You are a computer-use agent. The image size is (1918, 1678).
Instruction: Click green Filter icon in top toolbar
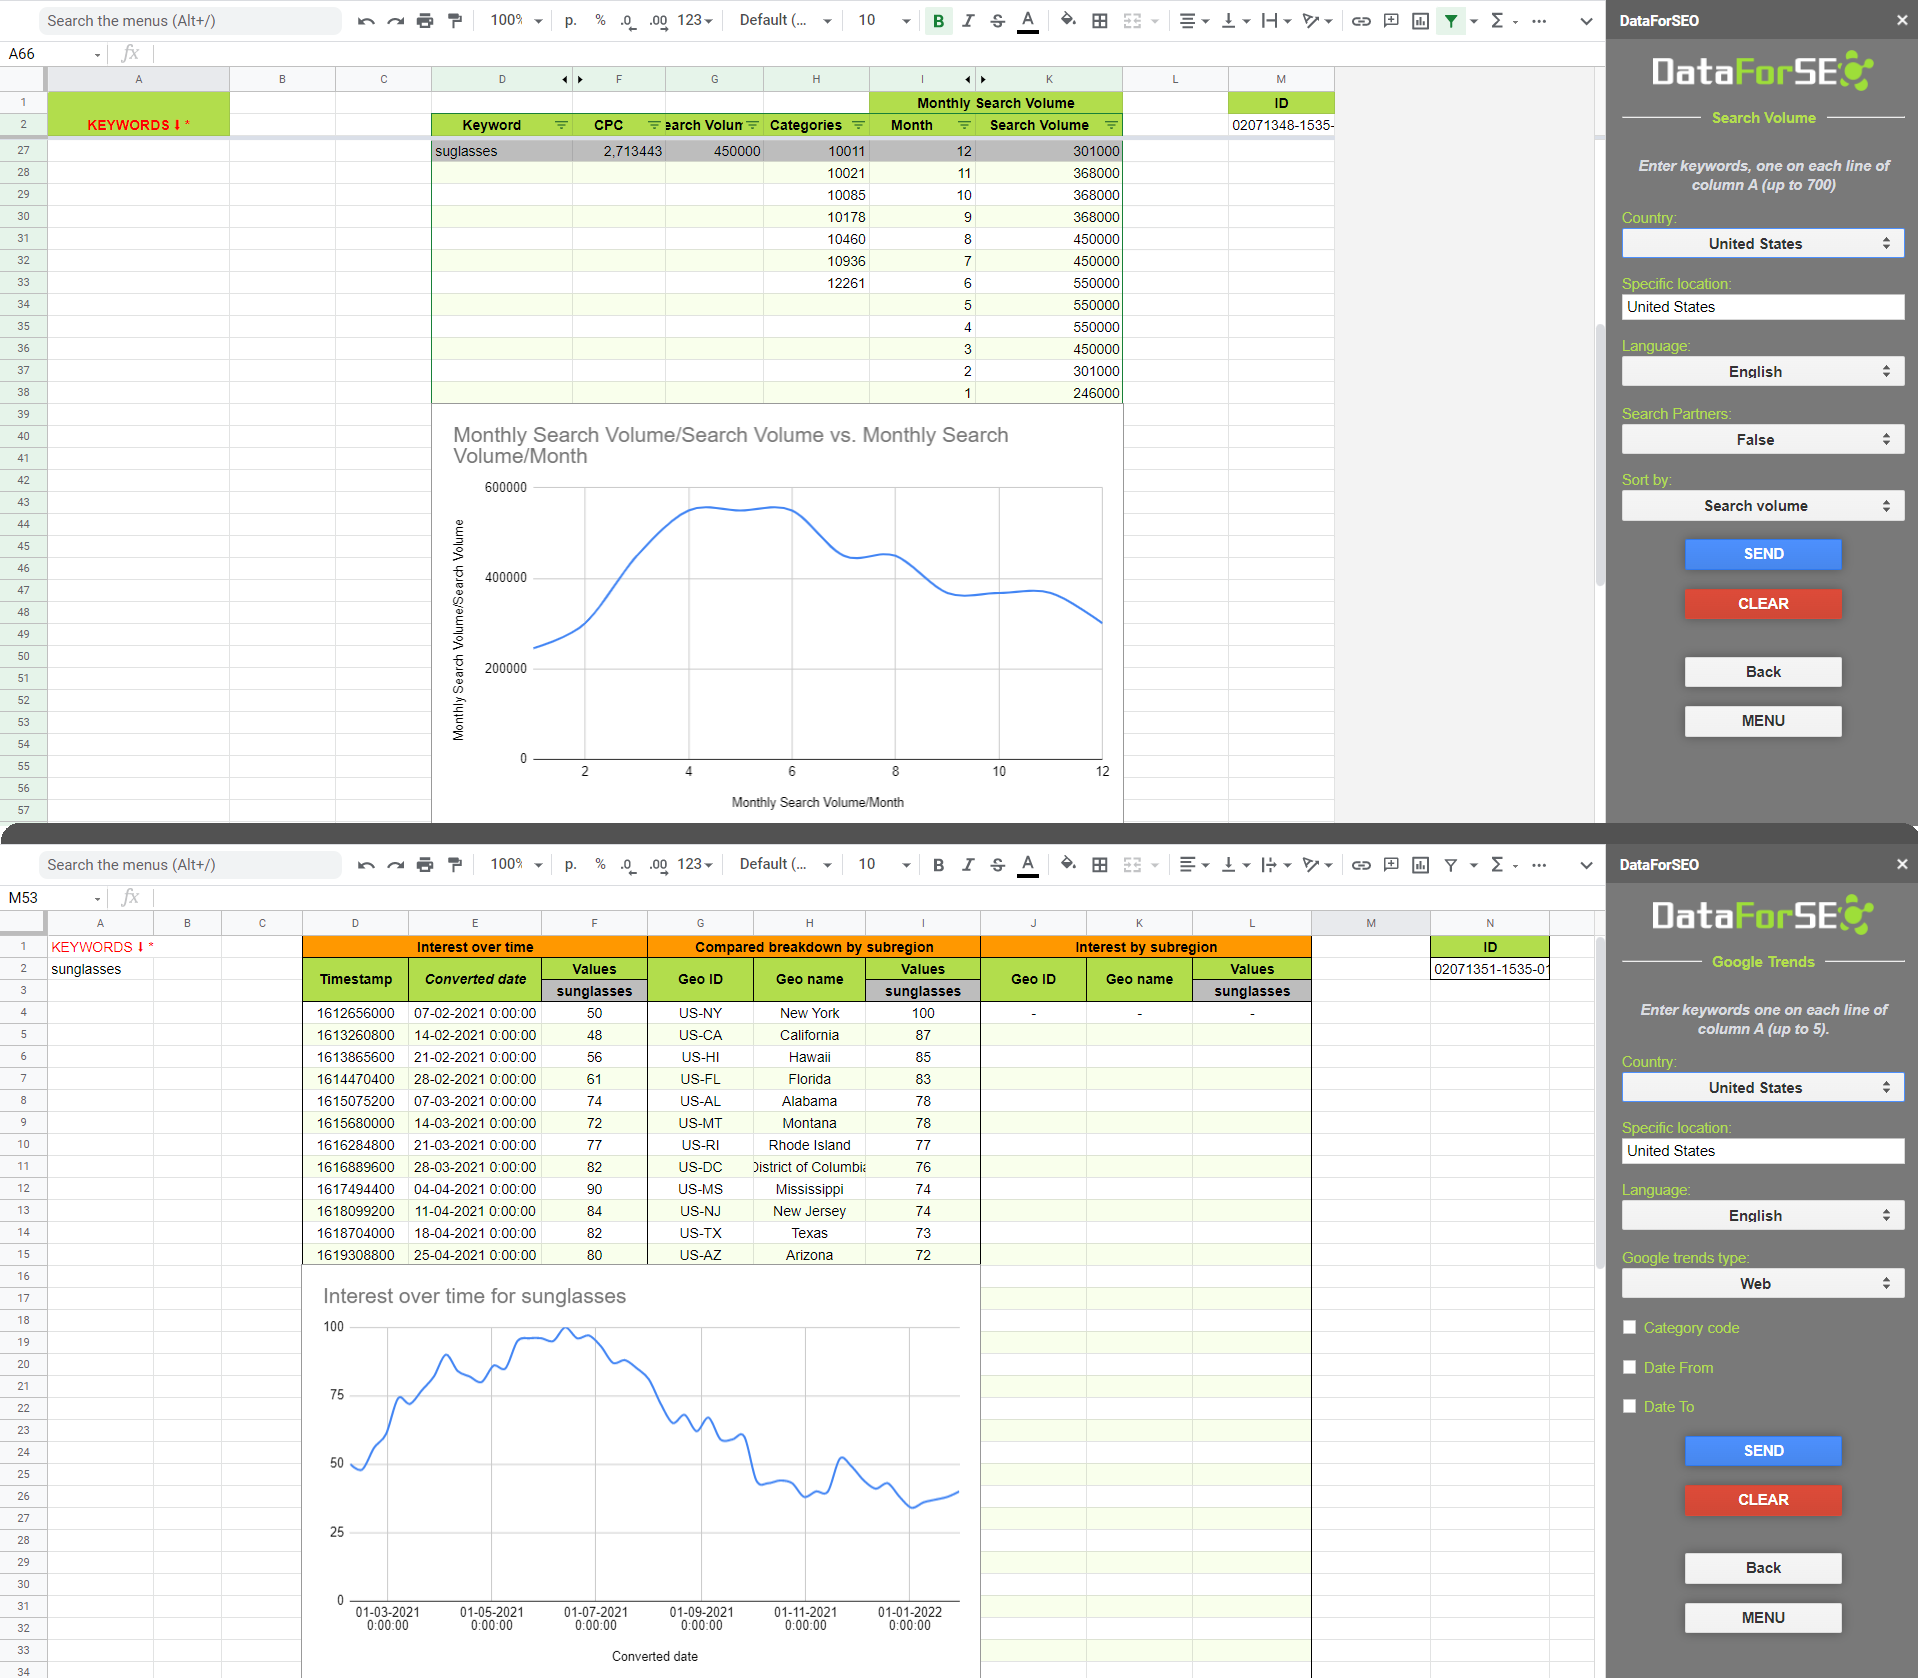(1451, 21)
